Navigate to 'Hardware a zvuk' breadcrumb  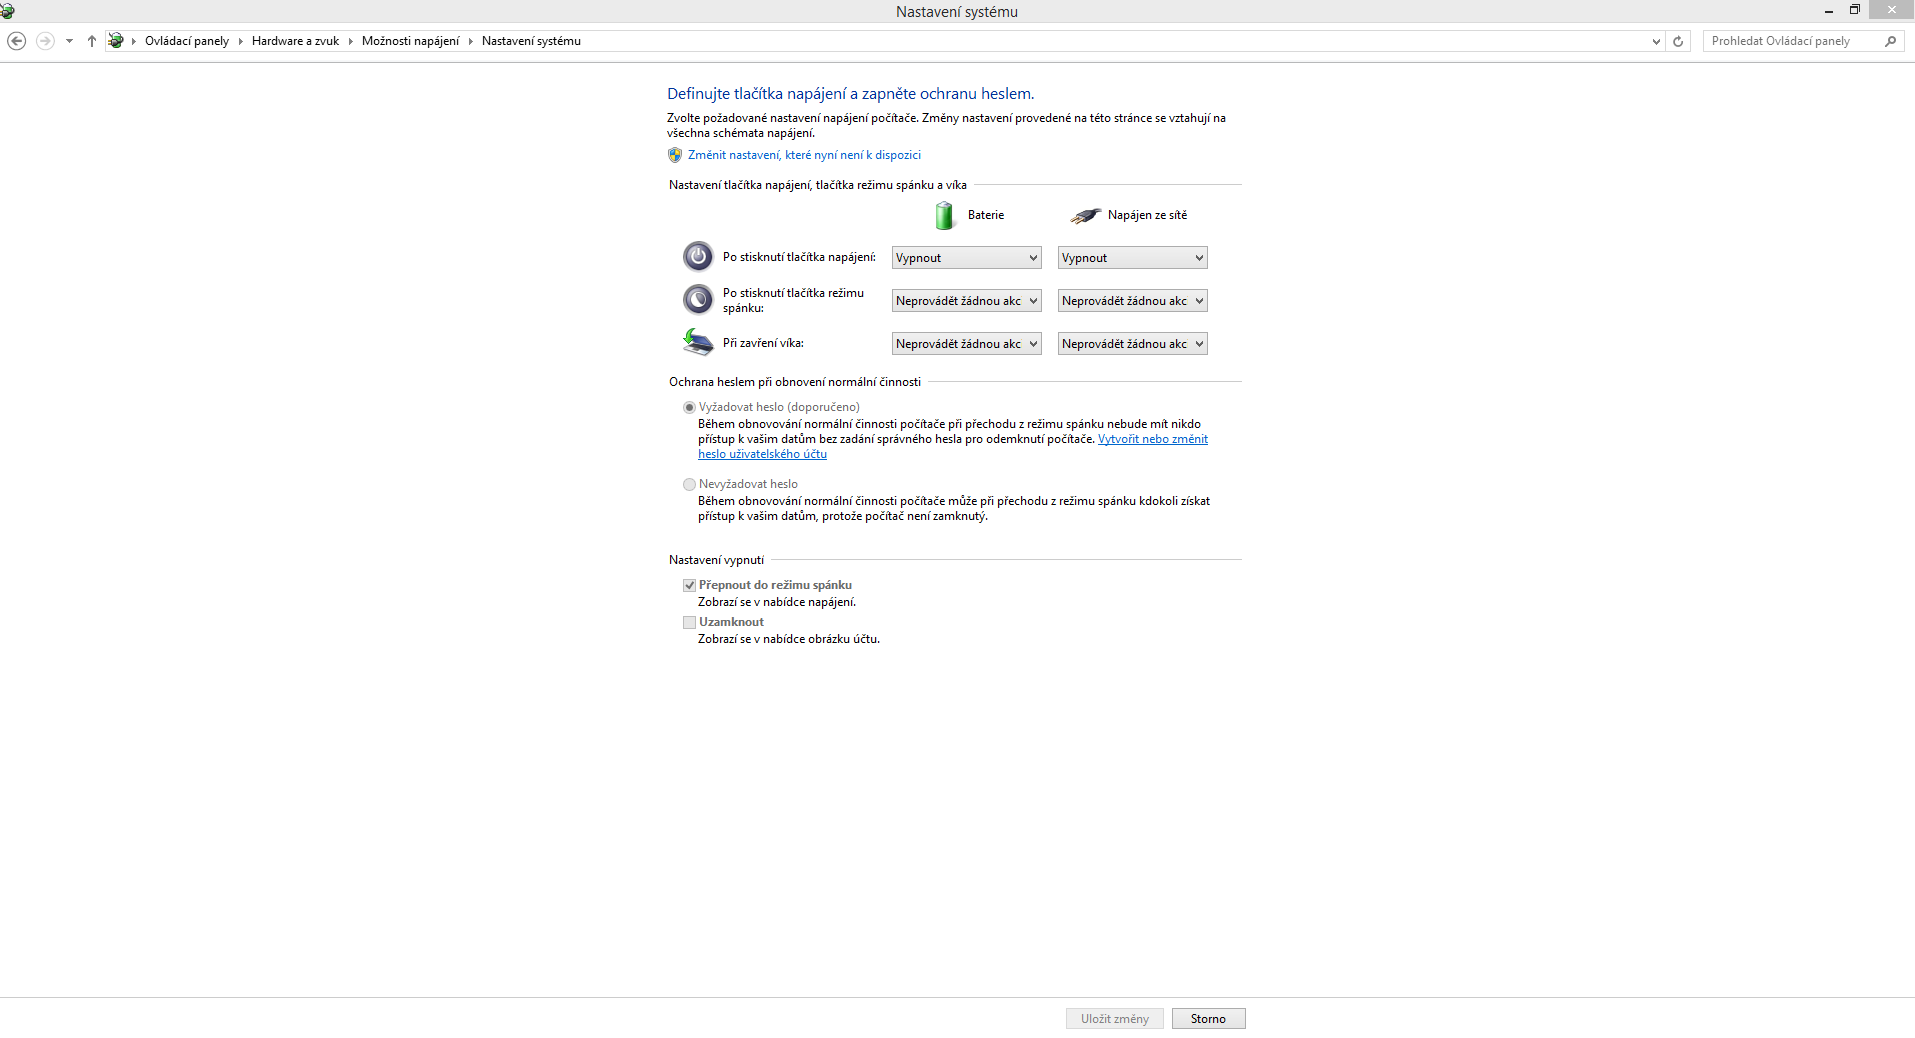[x=295, y=41]
